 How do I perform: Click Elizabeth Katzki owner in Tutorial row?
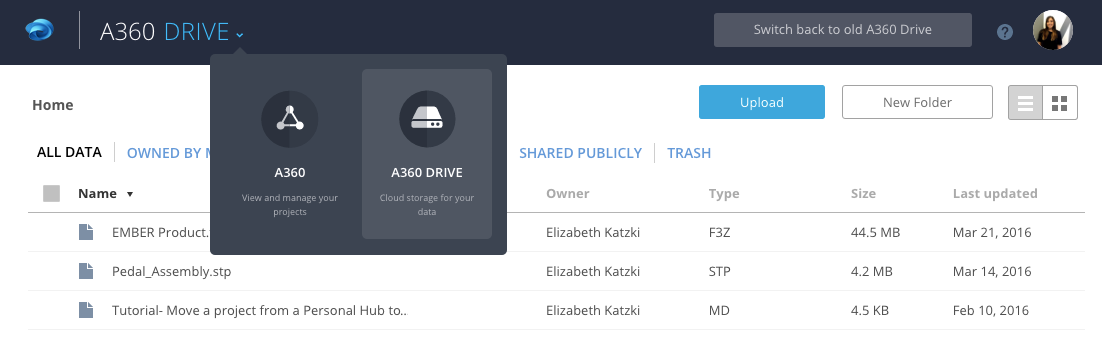(593, 310)
